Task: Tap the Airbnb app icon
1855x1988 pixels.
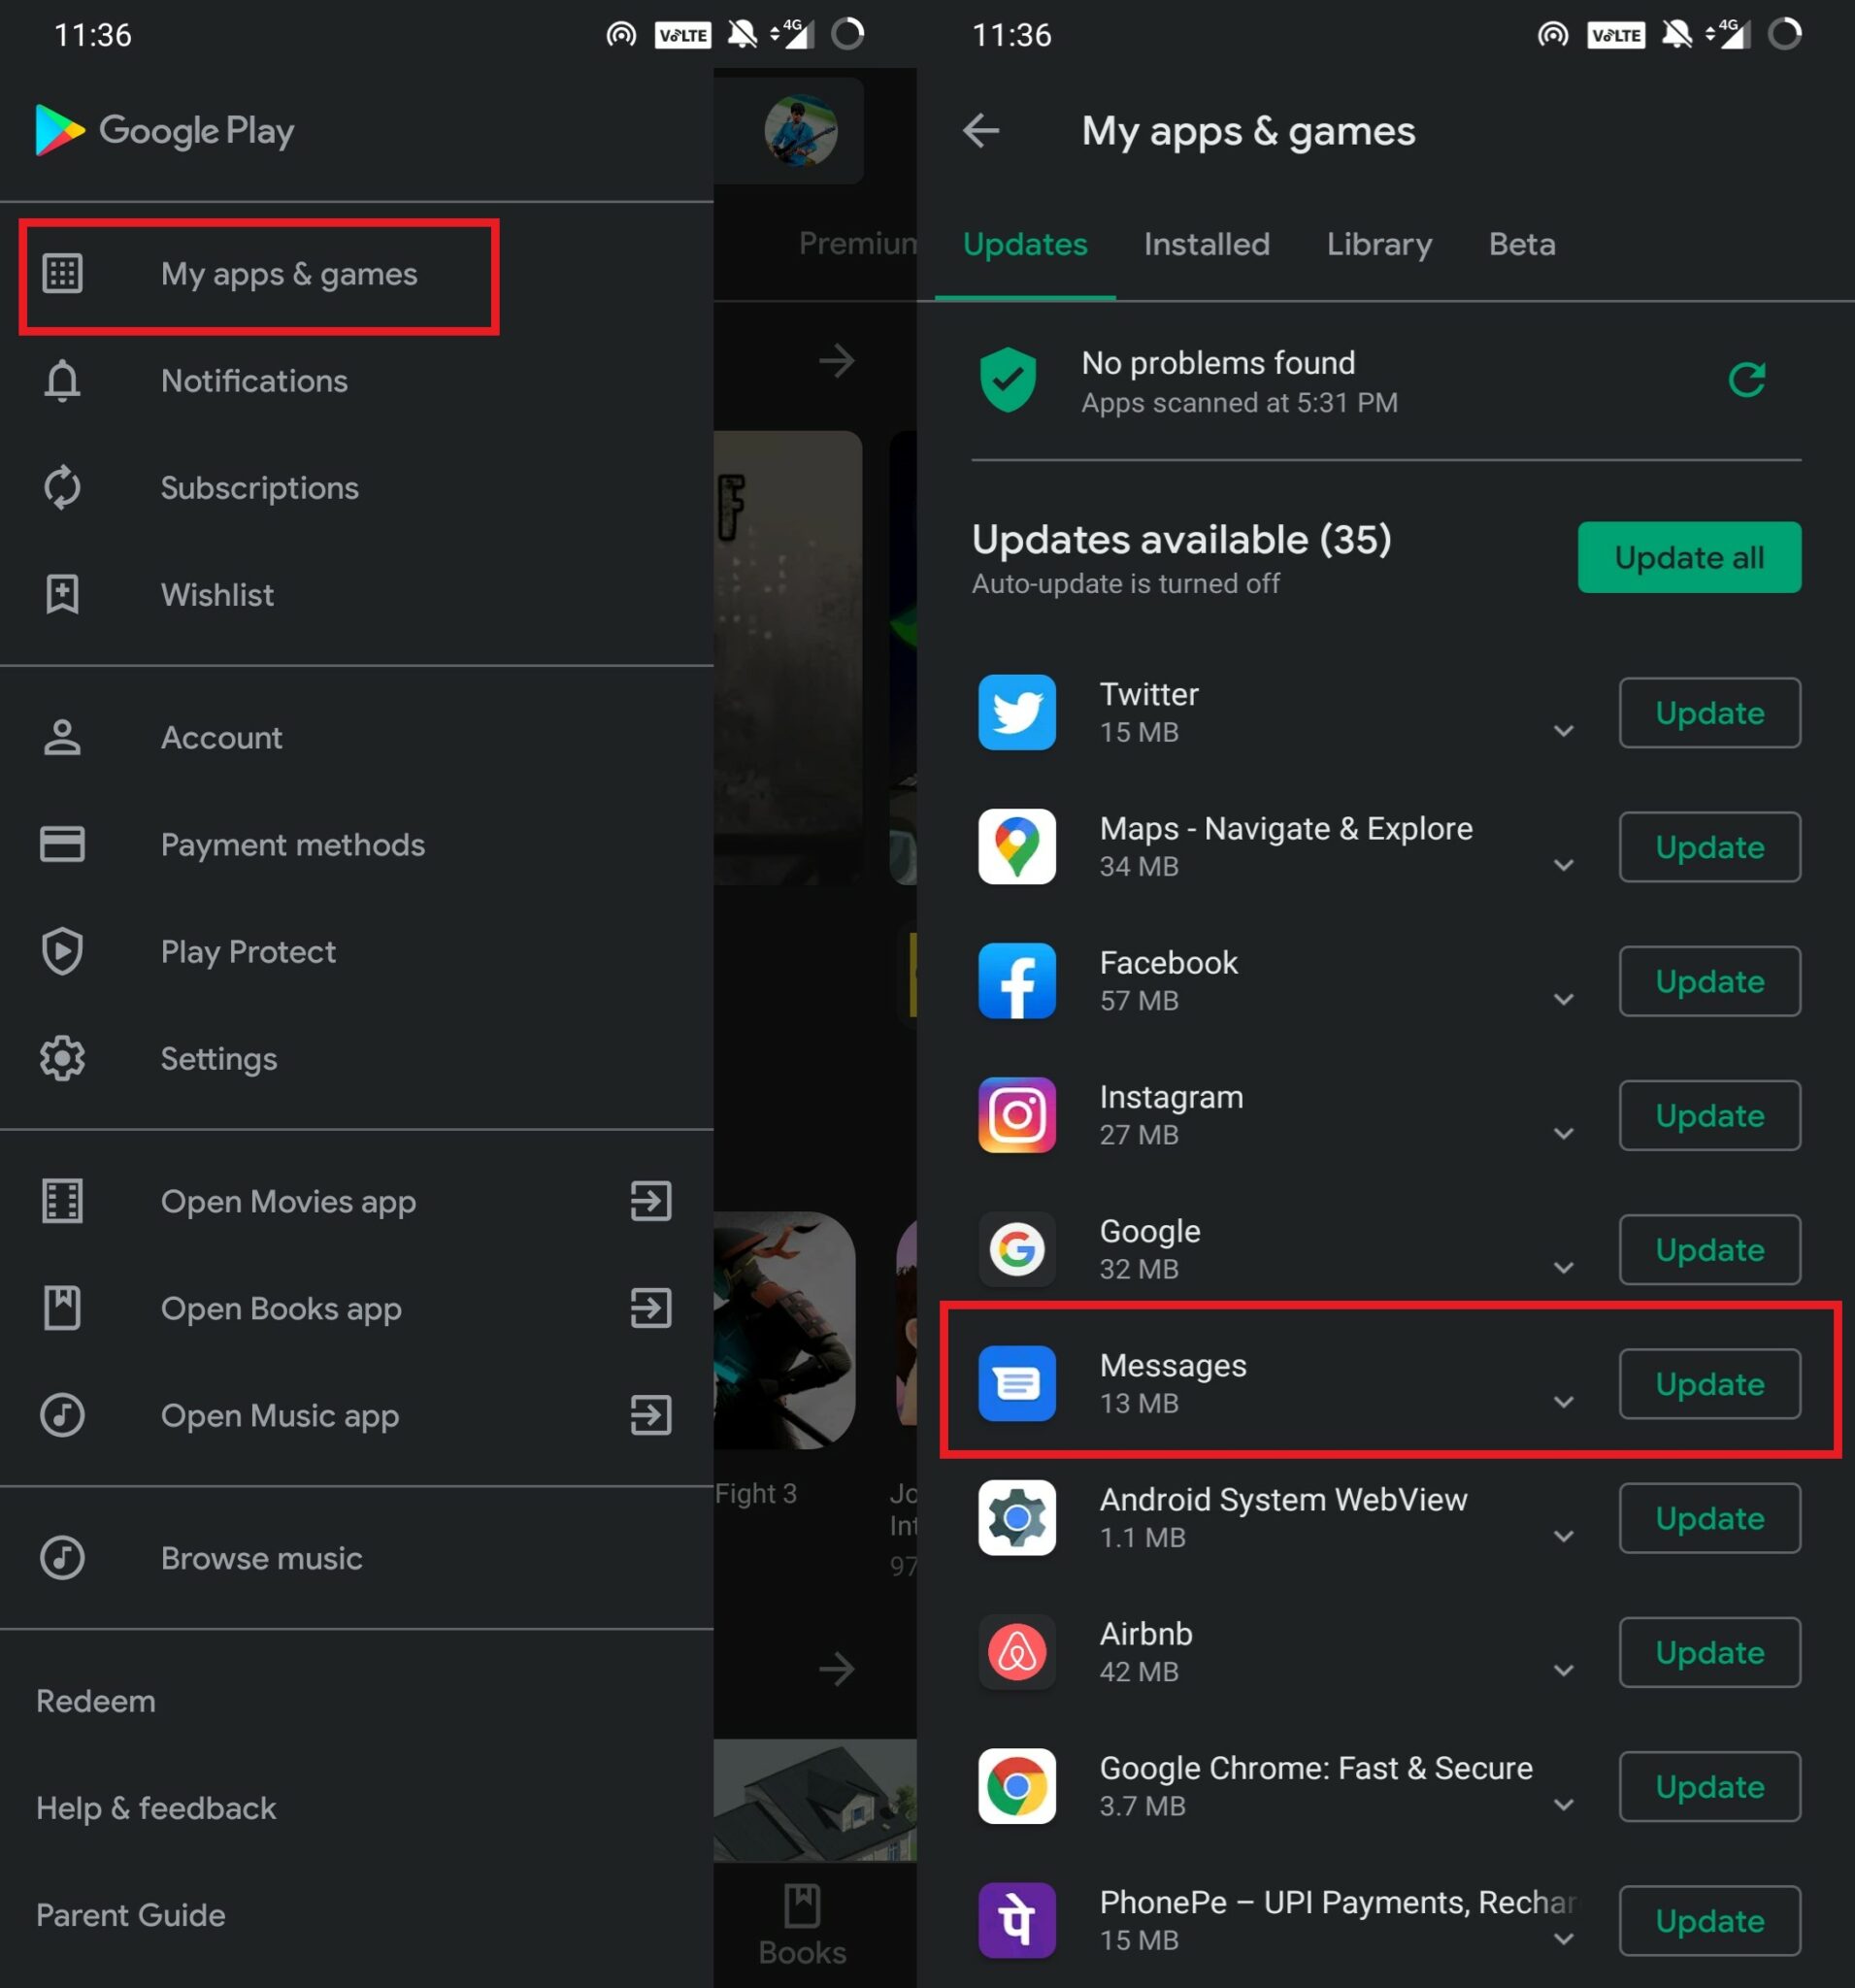Action: point(1017,1653)
